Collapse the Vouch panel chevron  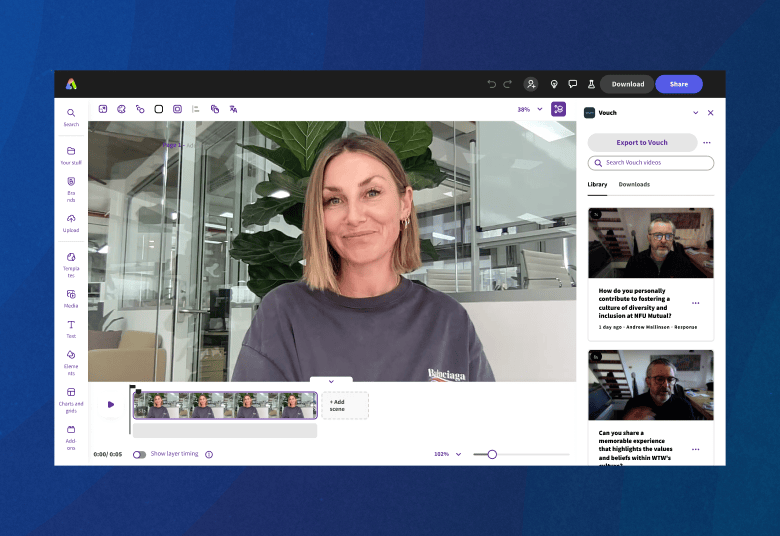(x=695, y=113)
